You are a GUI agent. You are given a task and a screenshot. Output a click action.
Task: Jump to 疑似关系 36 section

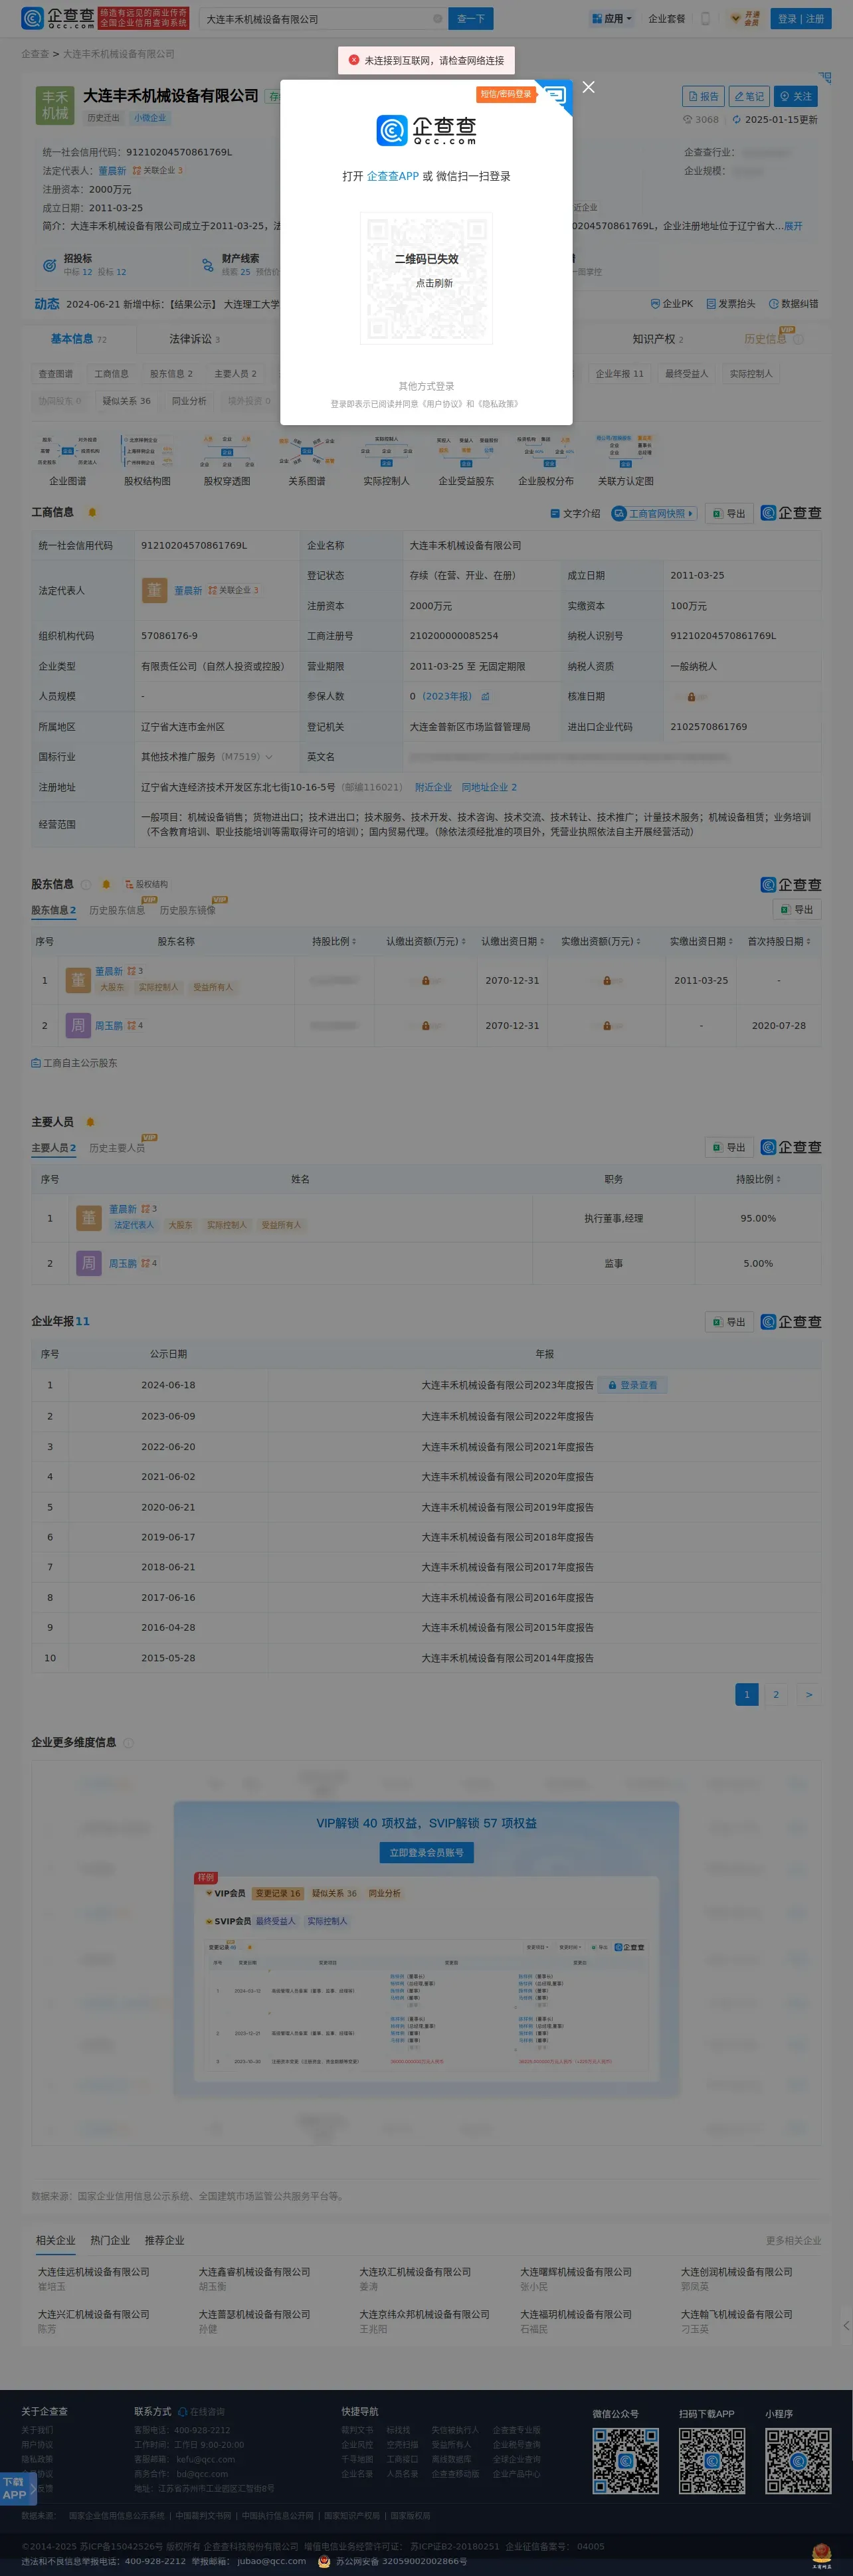click(x=126, y=401)
